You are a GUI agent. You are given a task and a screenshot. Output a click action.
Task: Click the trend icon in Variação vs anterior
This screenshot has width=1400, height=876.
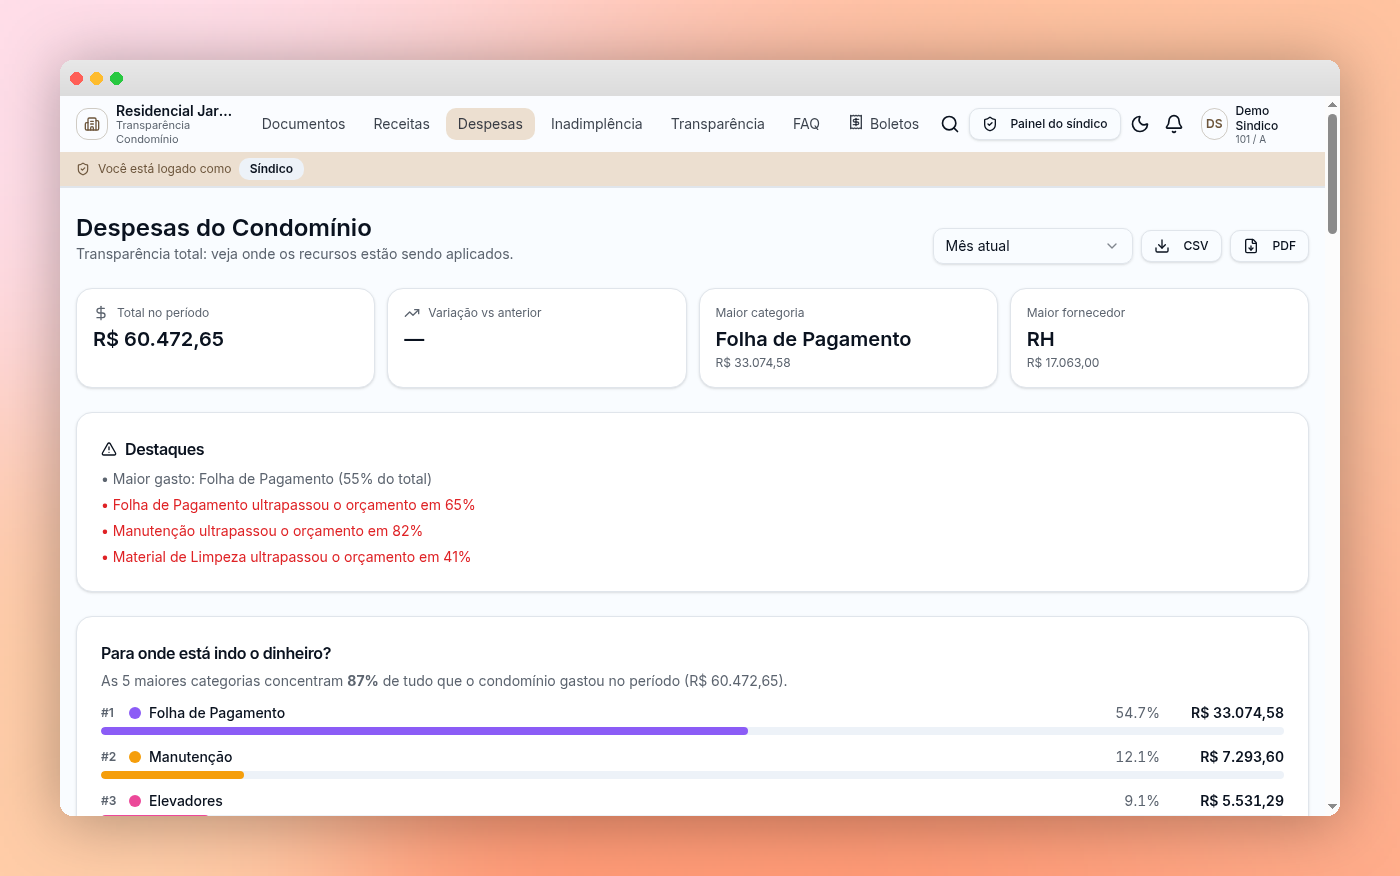(412, 313)
